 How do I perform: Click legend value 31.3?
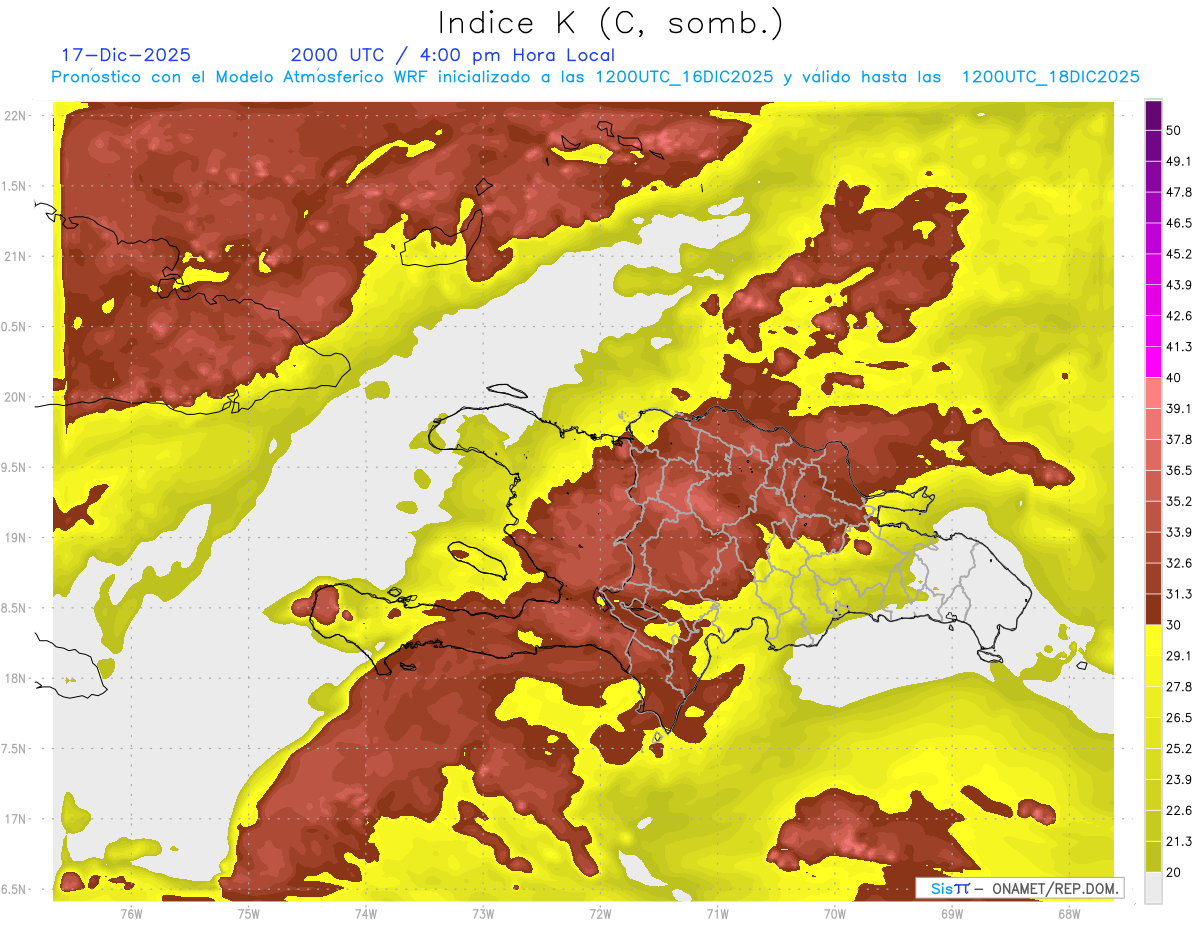click(1179, 594)
